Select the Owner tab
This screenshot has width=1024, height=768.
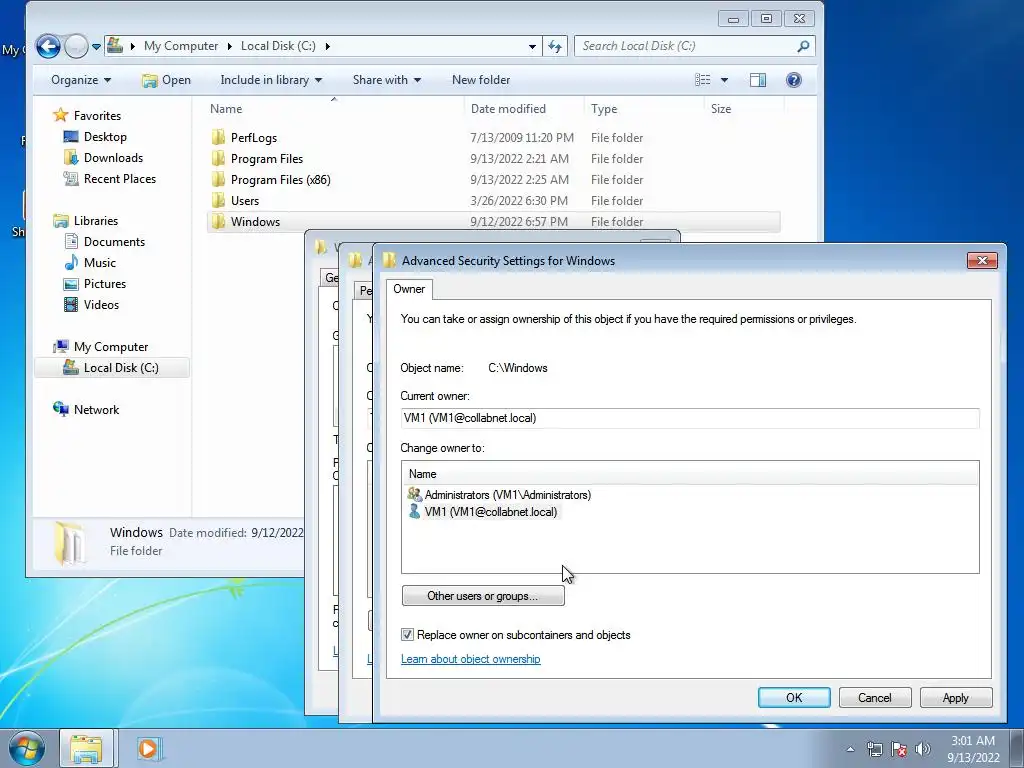coord(409,289)
